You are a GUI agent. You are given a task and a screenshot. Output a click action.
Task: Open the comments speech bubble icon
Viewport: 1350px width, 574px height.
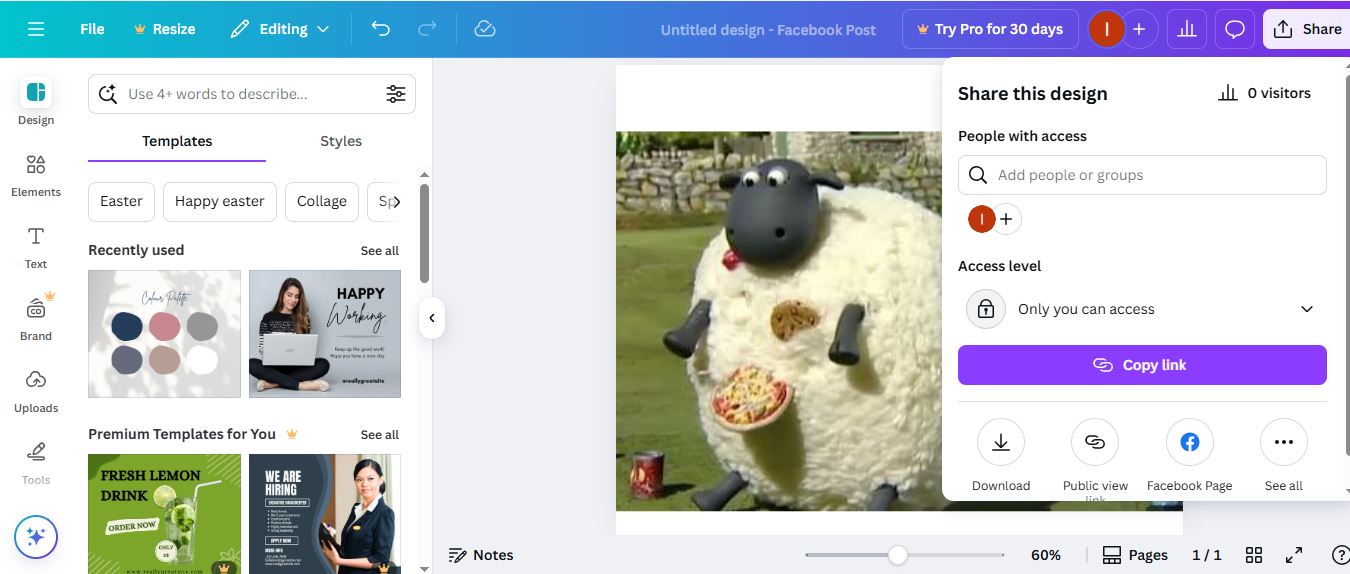point(1235,29)
